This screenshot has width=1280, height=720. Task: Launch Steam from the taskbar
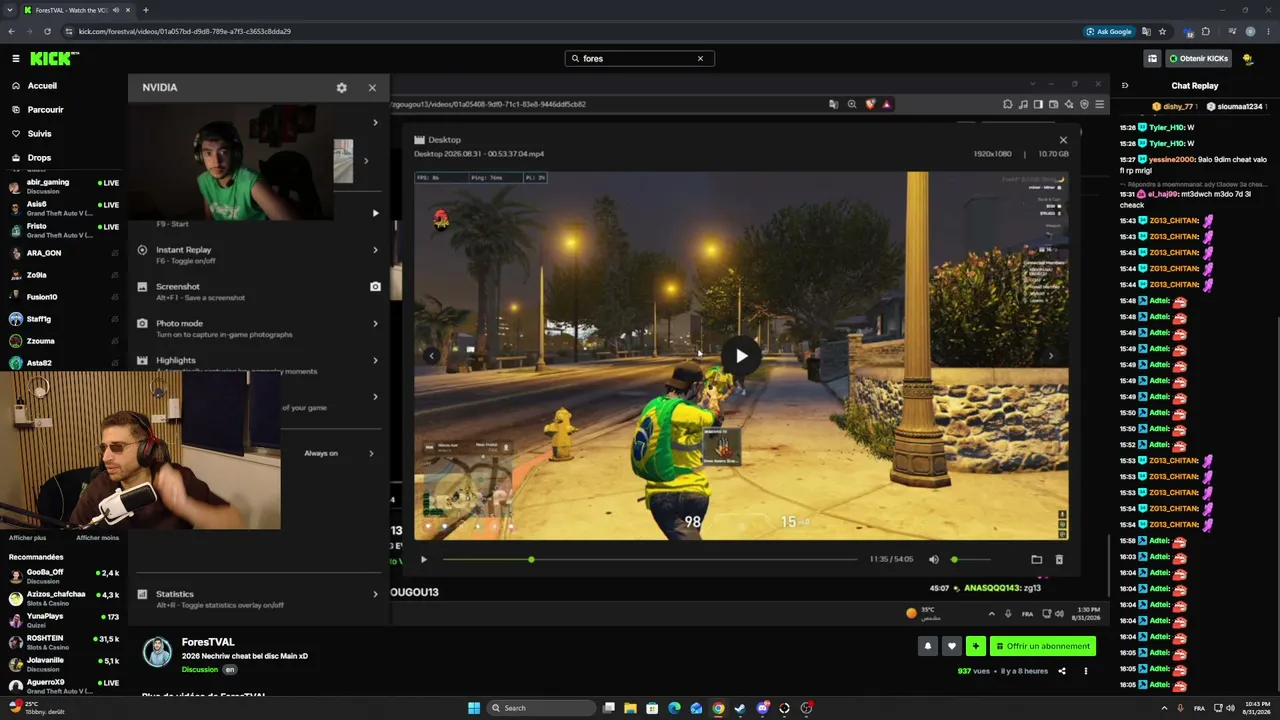click(740, 708)
